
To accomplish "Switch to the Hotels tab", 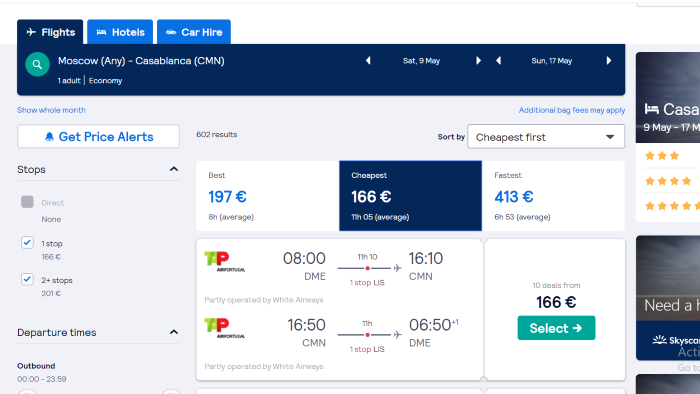I will point(120,32).
